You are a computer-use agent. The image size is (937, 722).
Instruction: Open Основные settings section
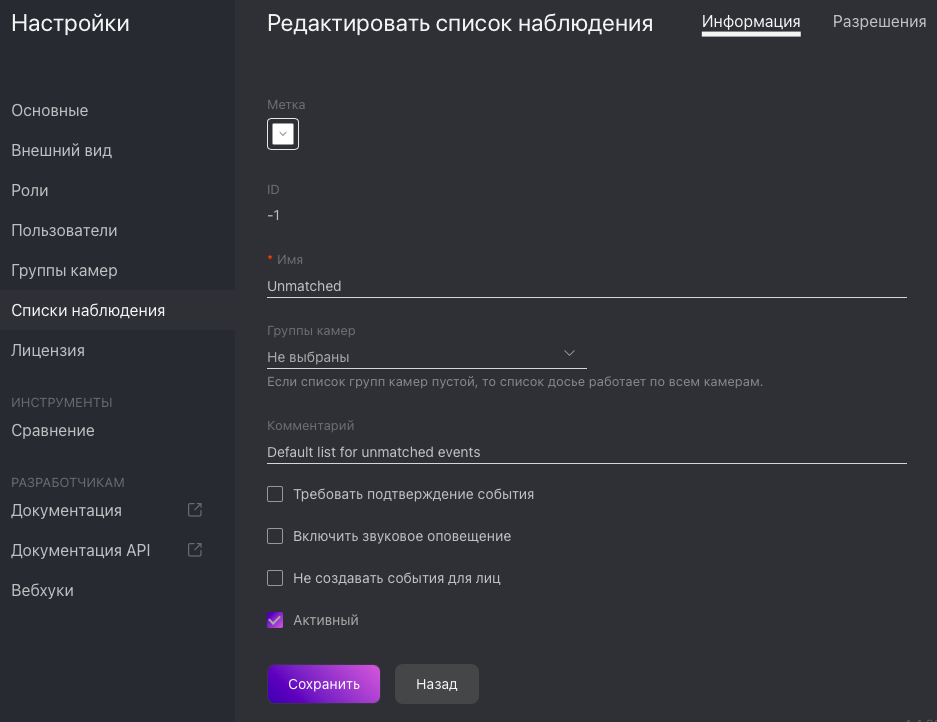(x=50, y=111)
